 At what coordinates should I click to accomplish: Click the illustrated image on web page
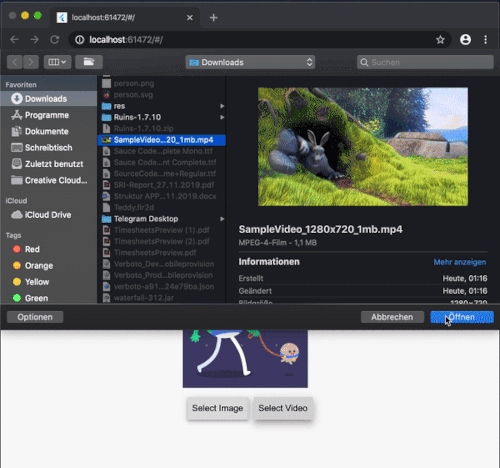[x=245, y=359]
